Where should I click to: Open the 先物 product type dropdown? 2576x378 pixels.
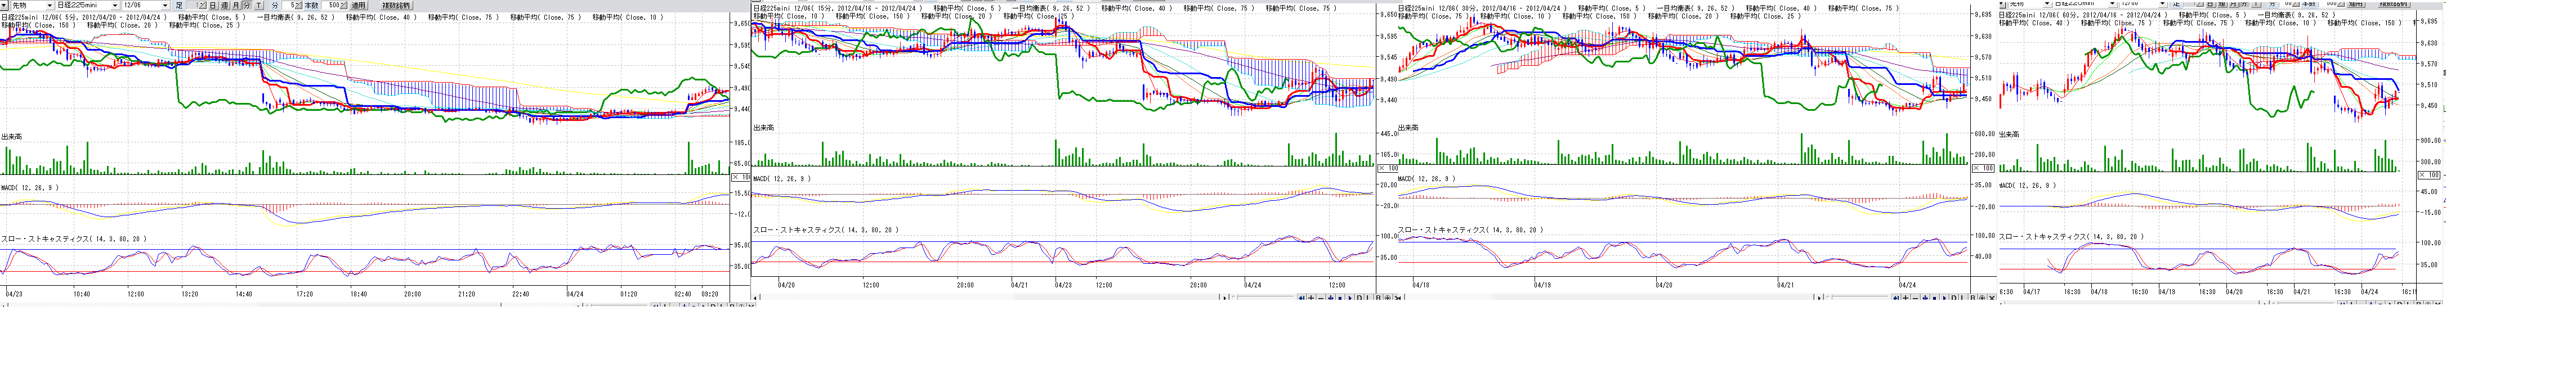click(50, 5)
